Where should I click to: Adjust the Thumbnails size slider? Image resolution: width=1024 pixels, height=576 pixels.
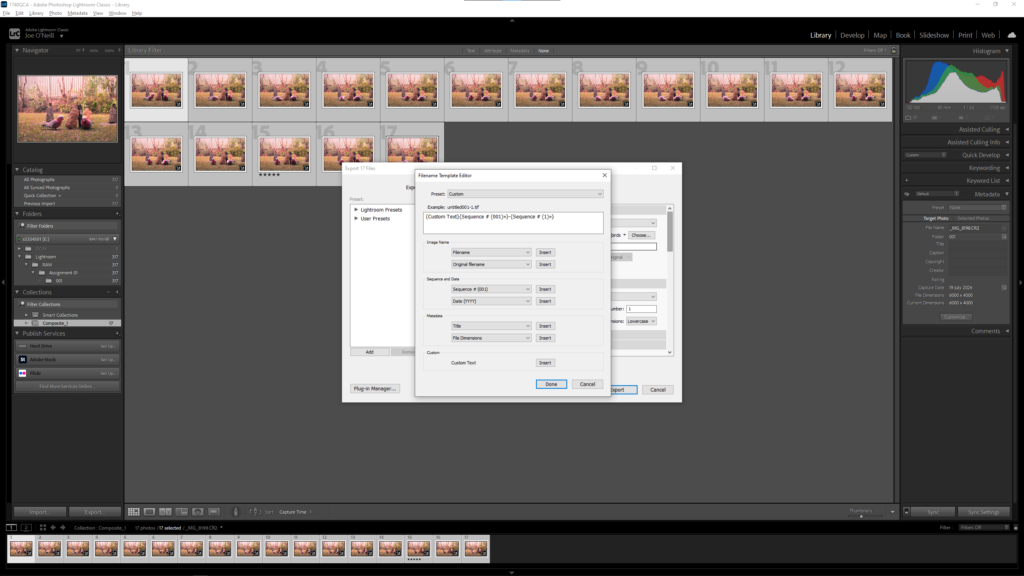coord(861,516)
